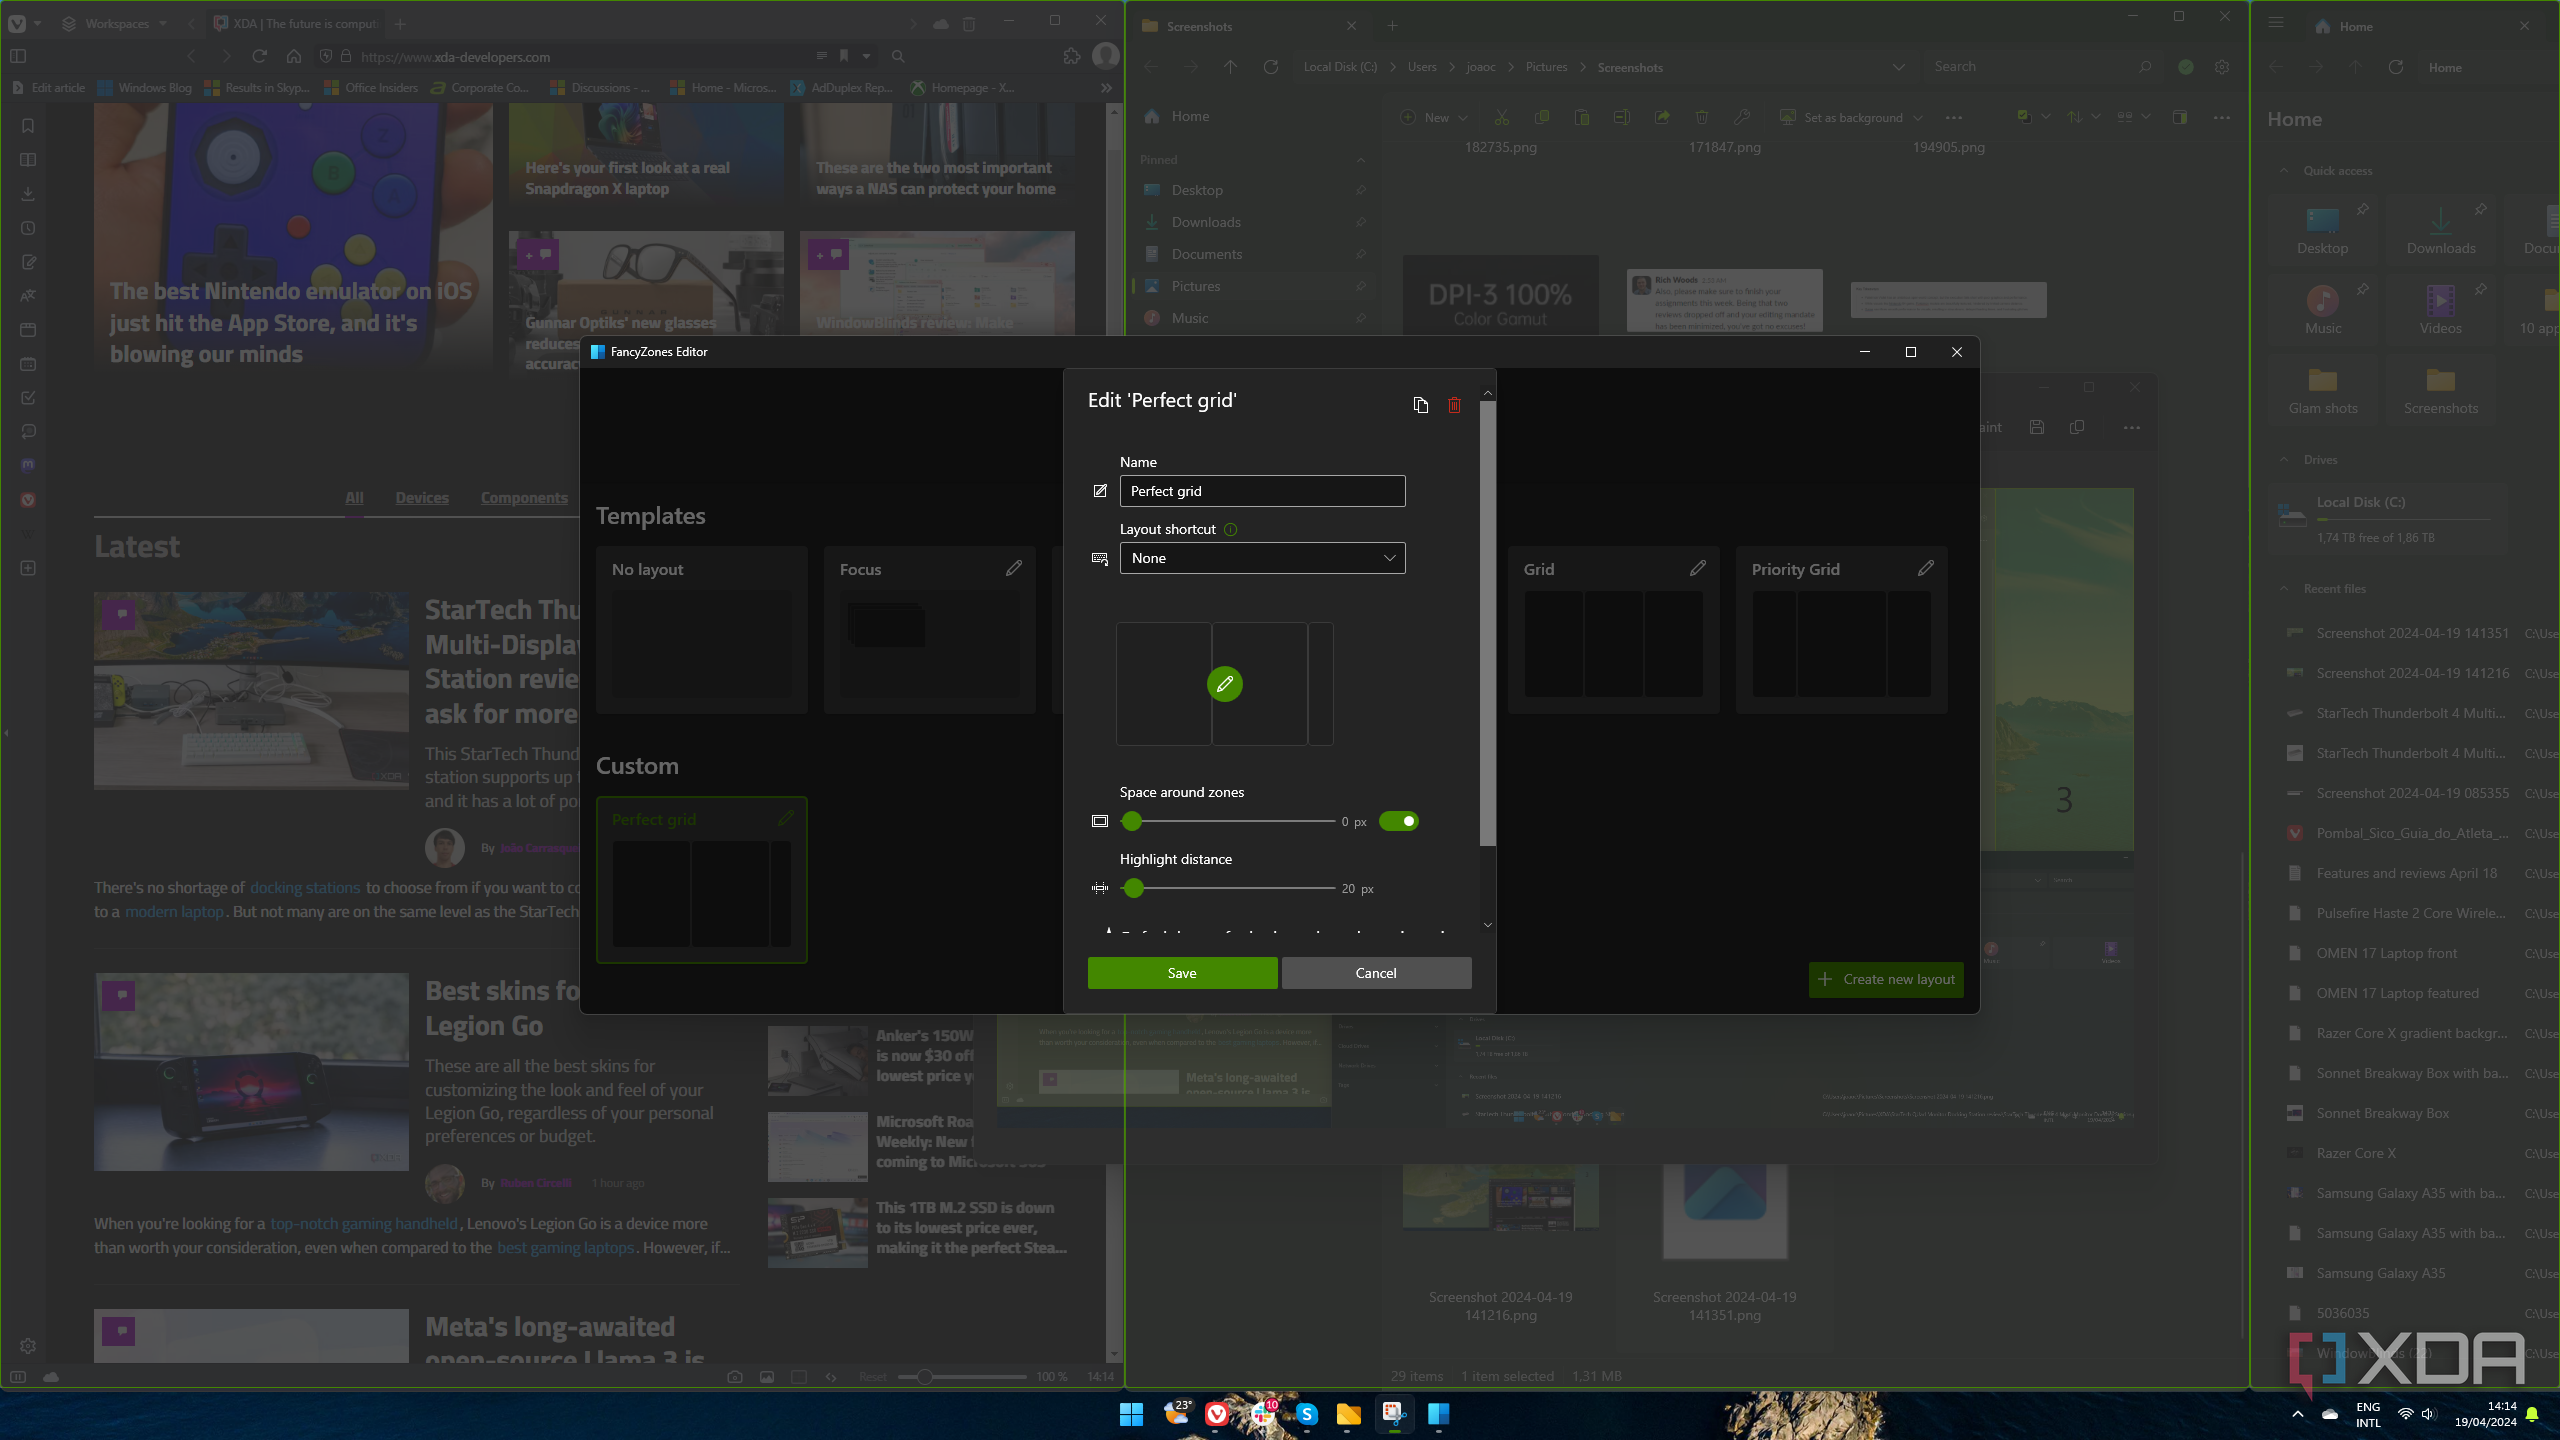Edit zones with the green pencil button
The image size is (2560, 1440).
[x=1224, y=684]
